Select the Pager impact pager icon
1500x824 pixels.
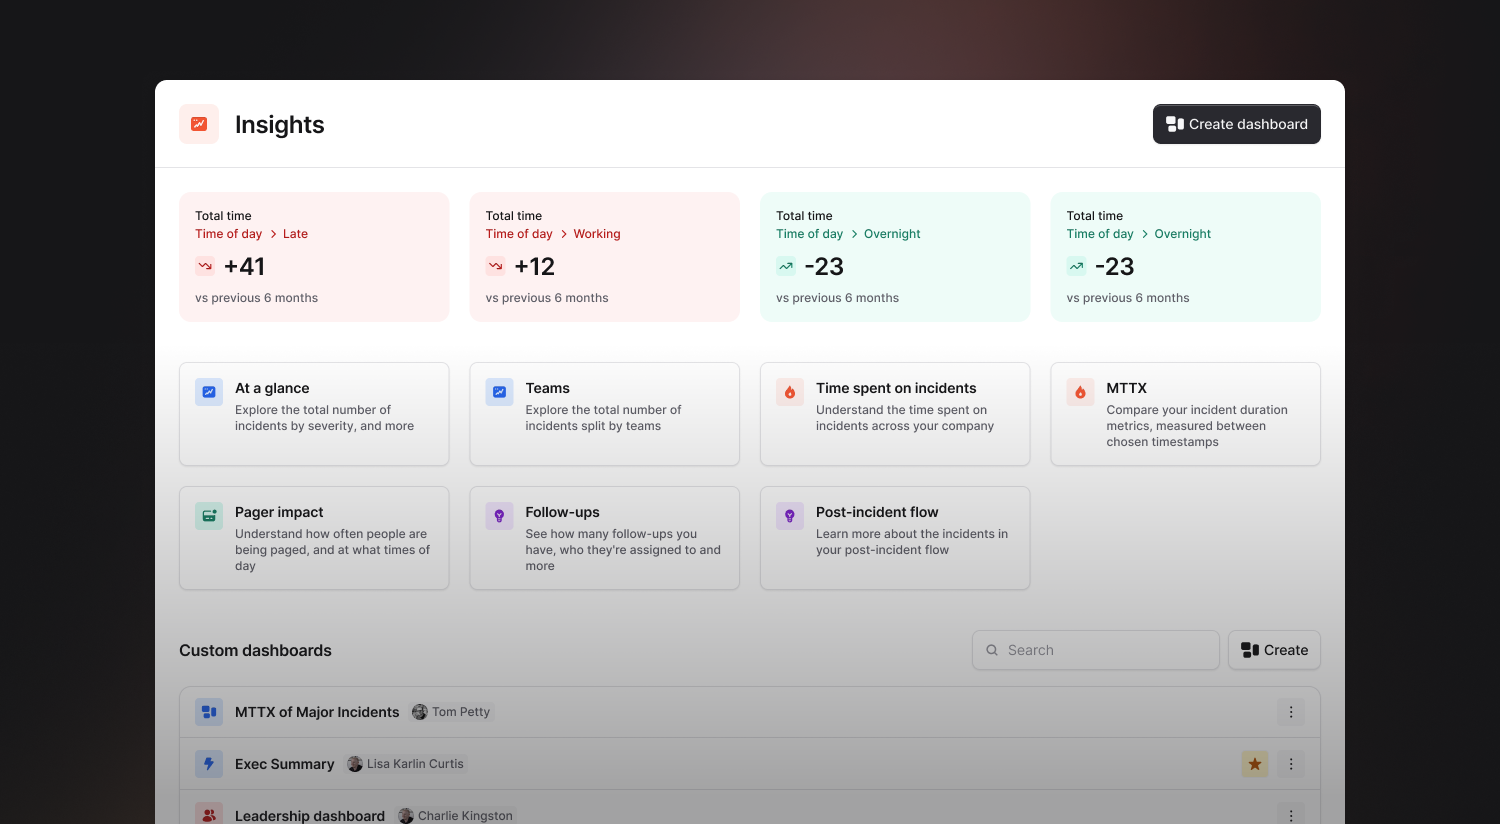(x=208, y=516)
